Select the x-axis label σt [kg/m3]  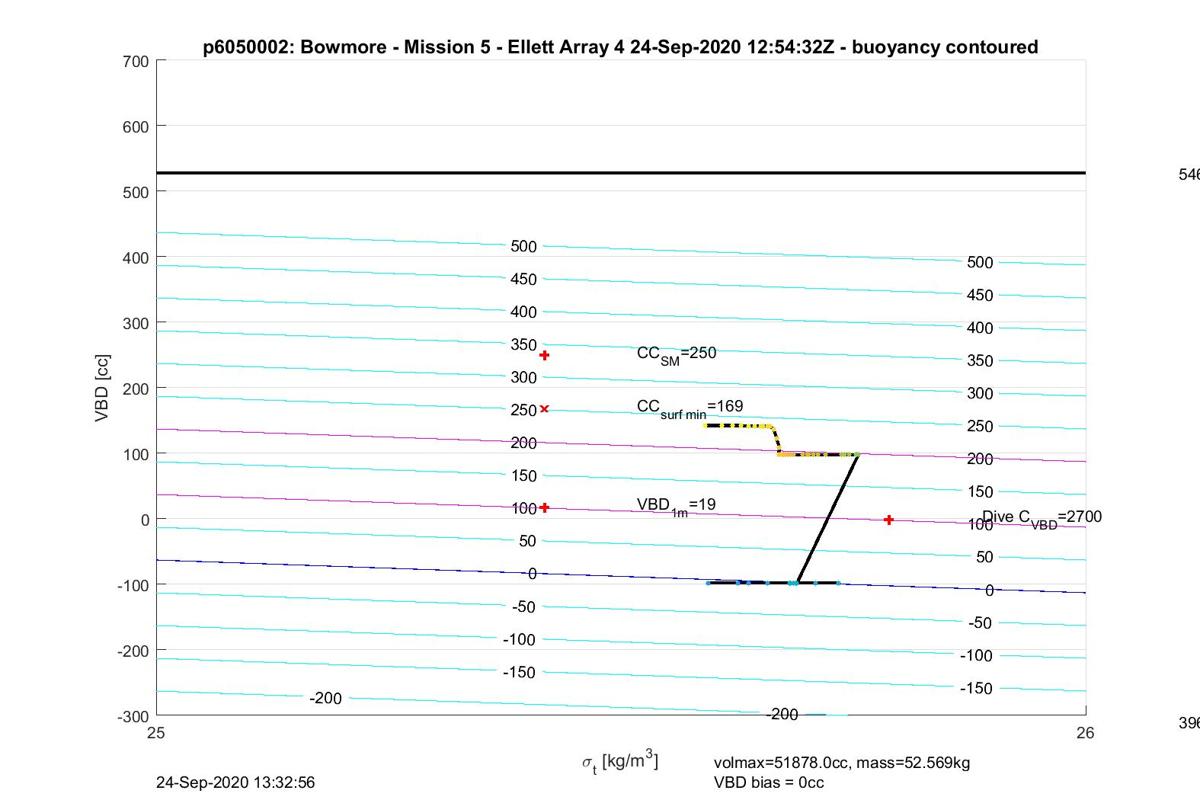(620, 762)
